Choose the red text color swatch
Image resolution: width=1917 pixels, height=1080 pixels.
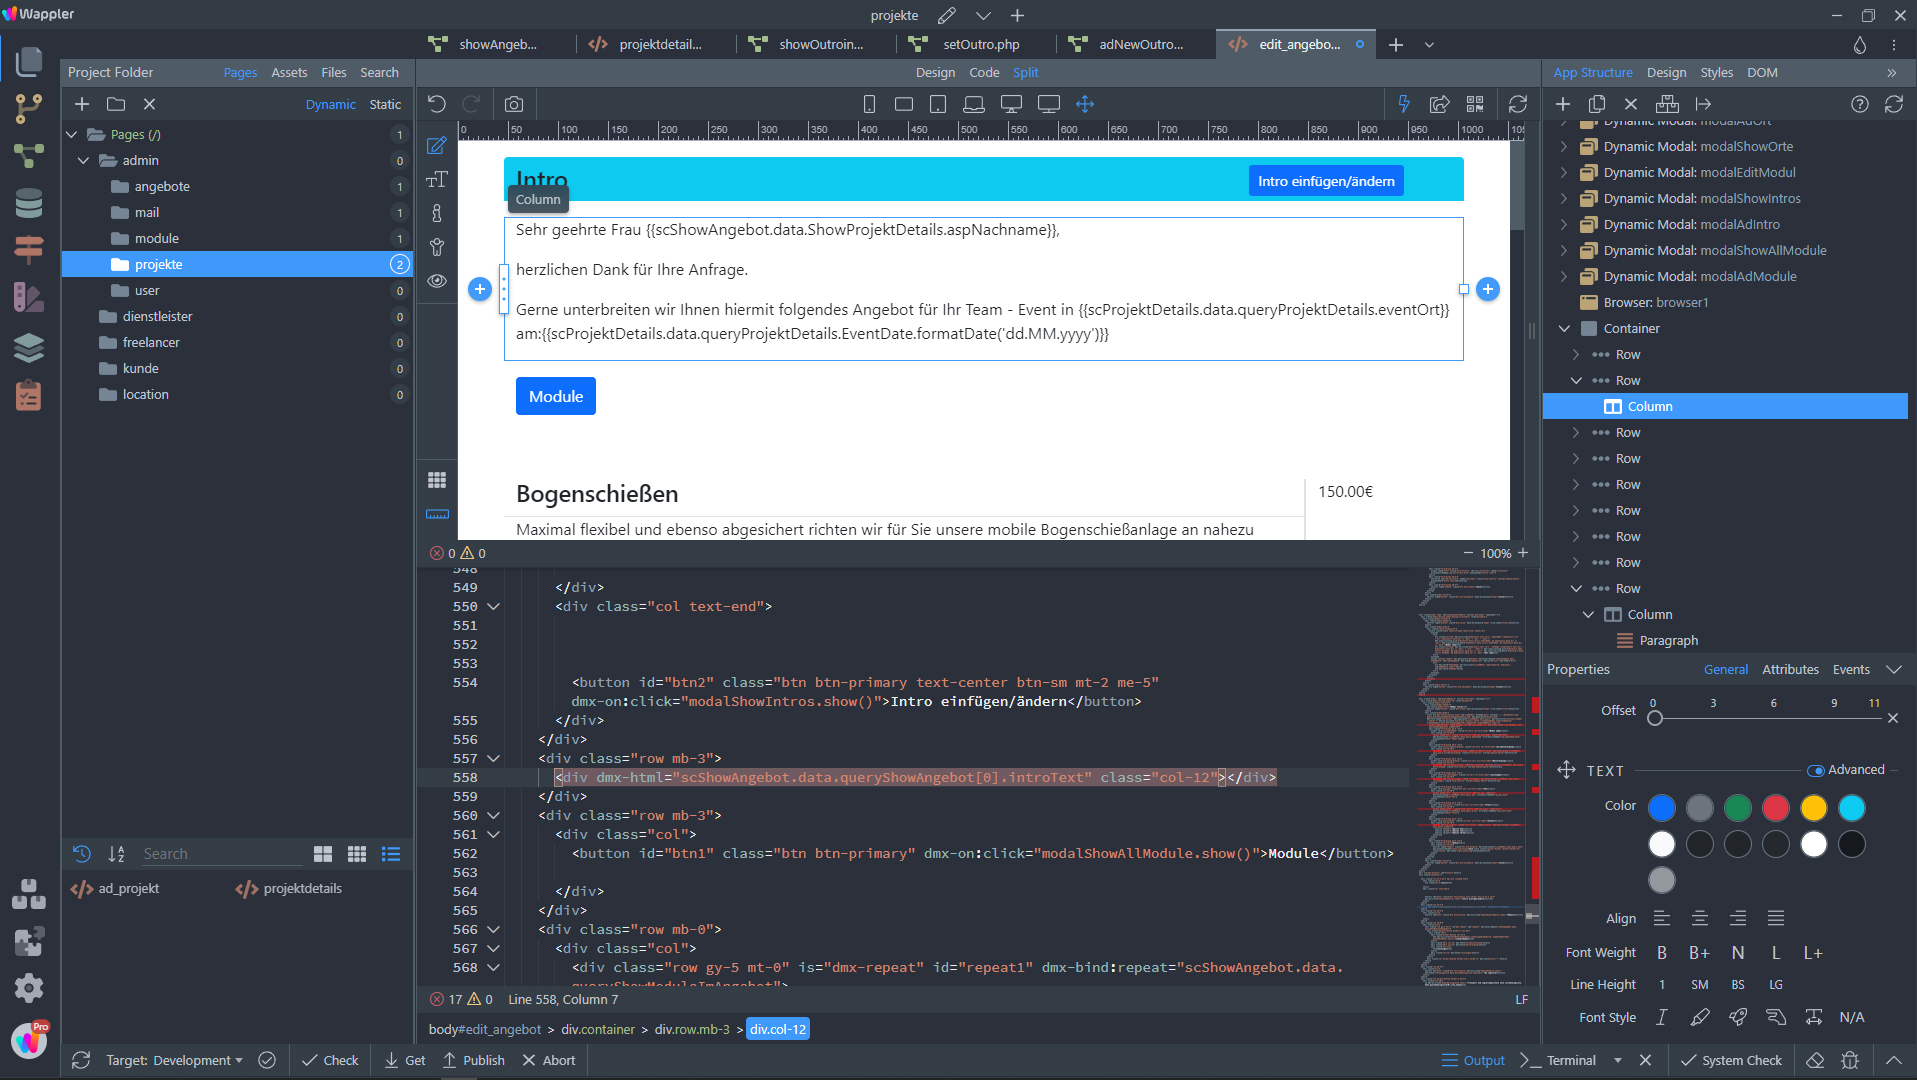pyautogui.click(x=1775, y=807)
